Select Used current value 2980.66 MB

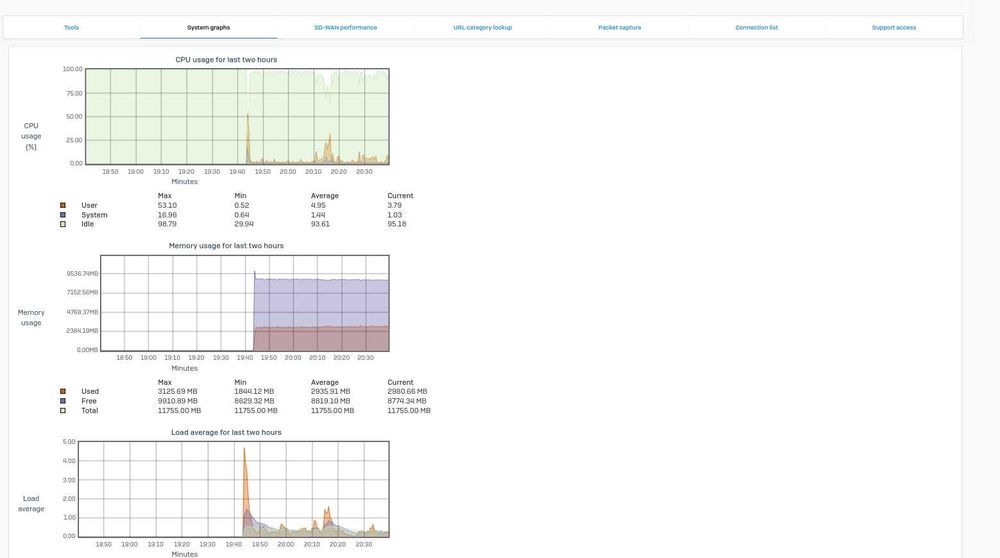click(407, 392)
